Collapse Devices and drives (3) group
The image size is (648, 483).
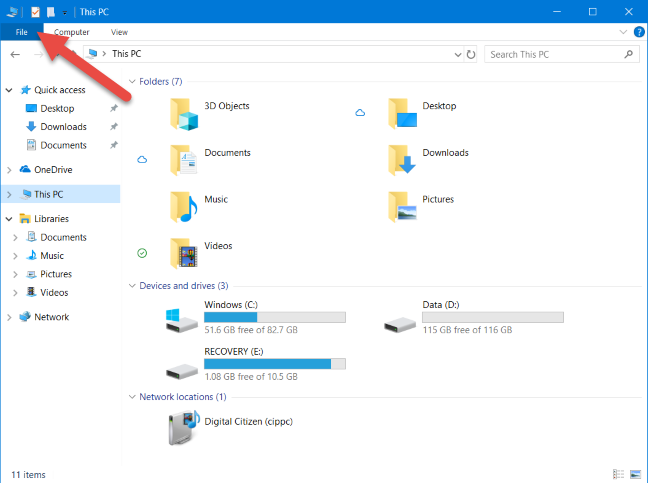[x=132, y=286]
